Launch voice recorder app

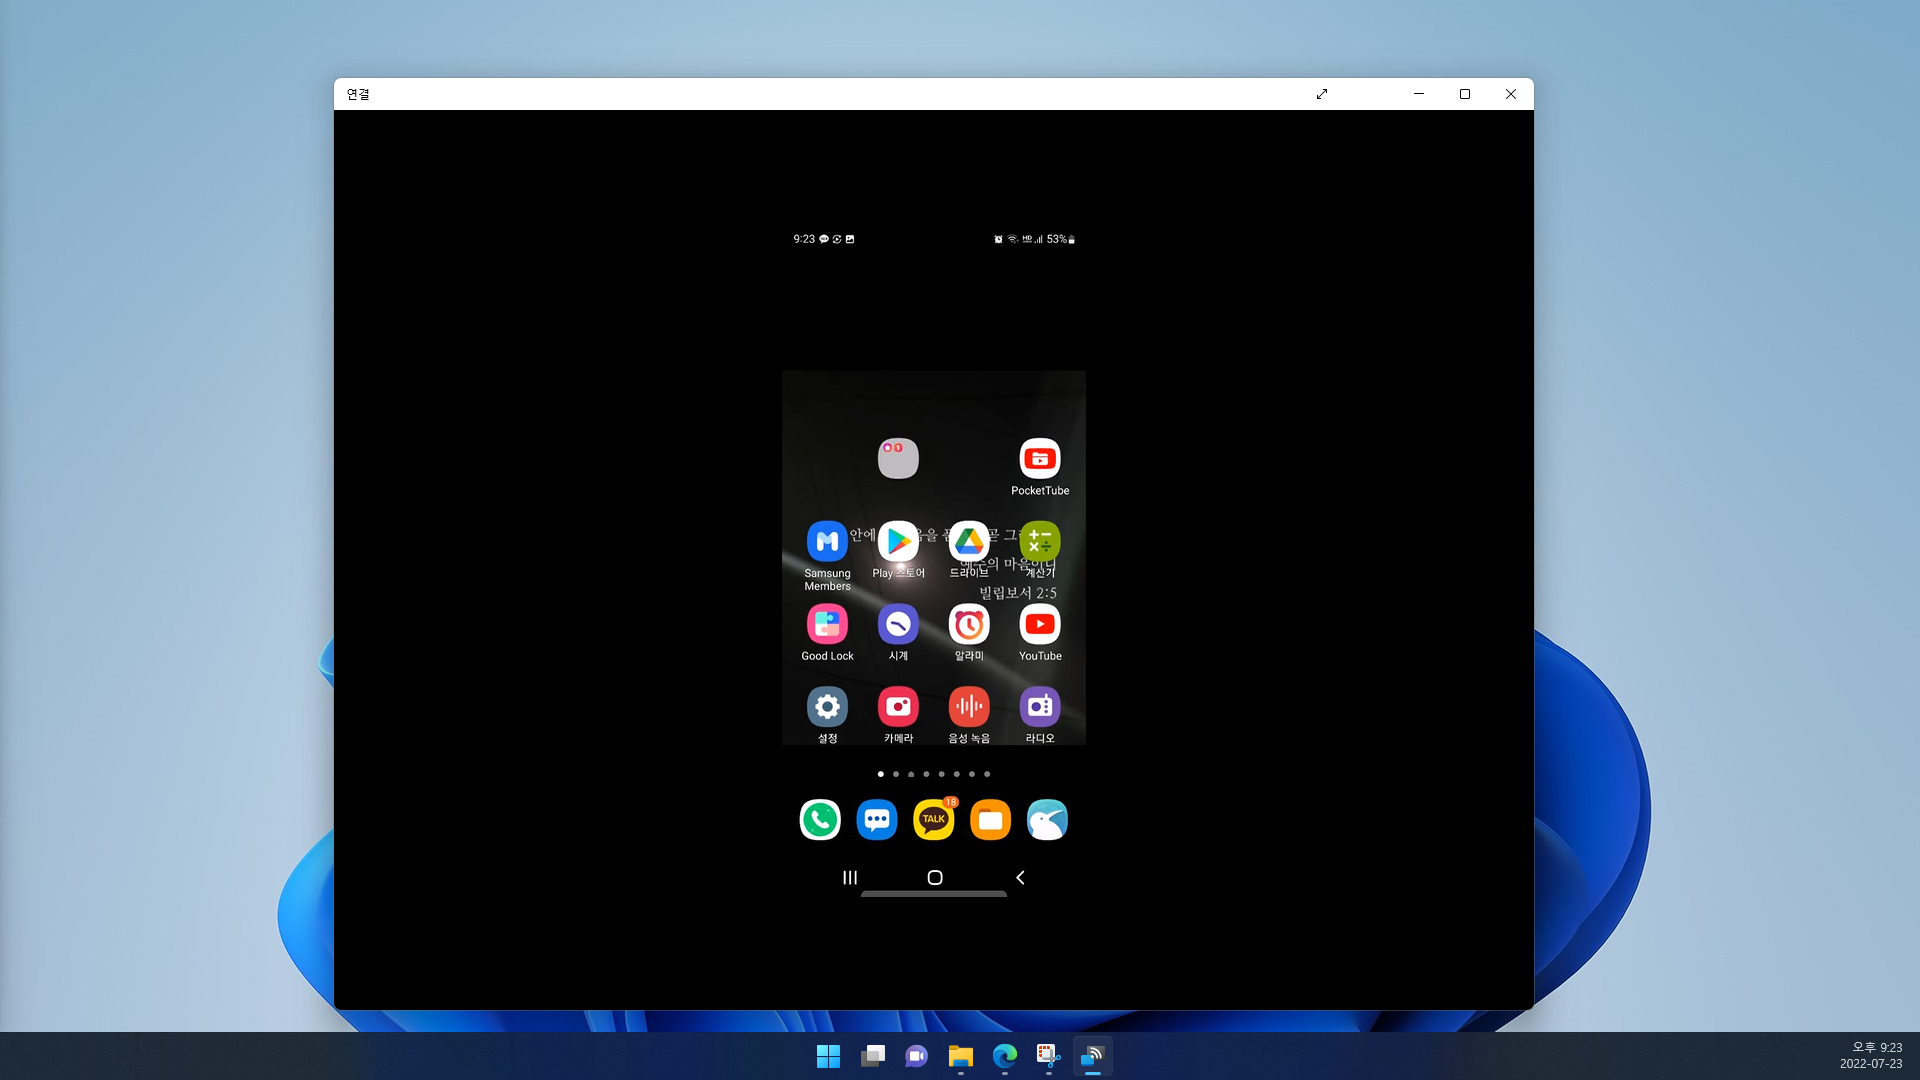[969, 707]
